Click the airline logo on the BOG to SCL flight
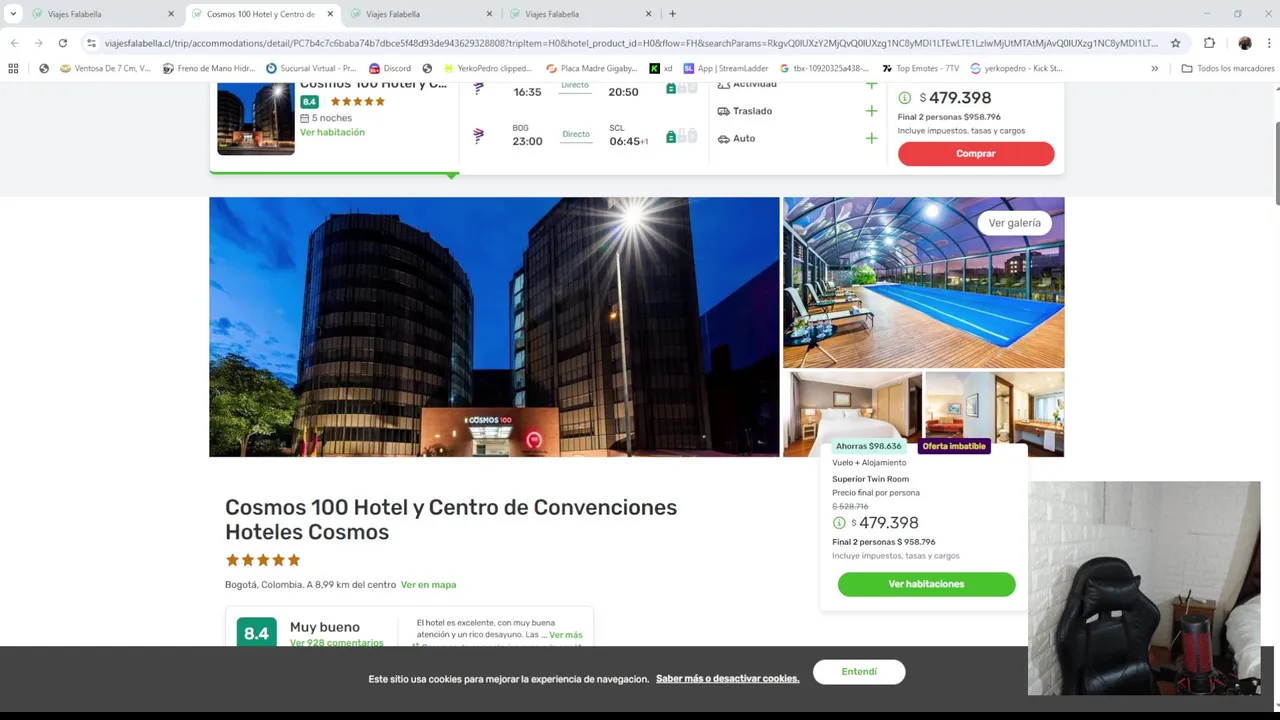 coord(478,135)
